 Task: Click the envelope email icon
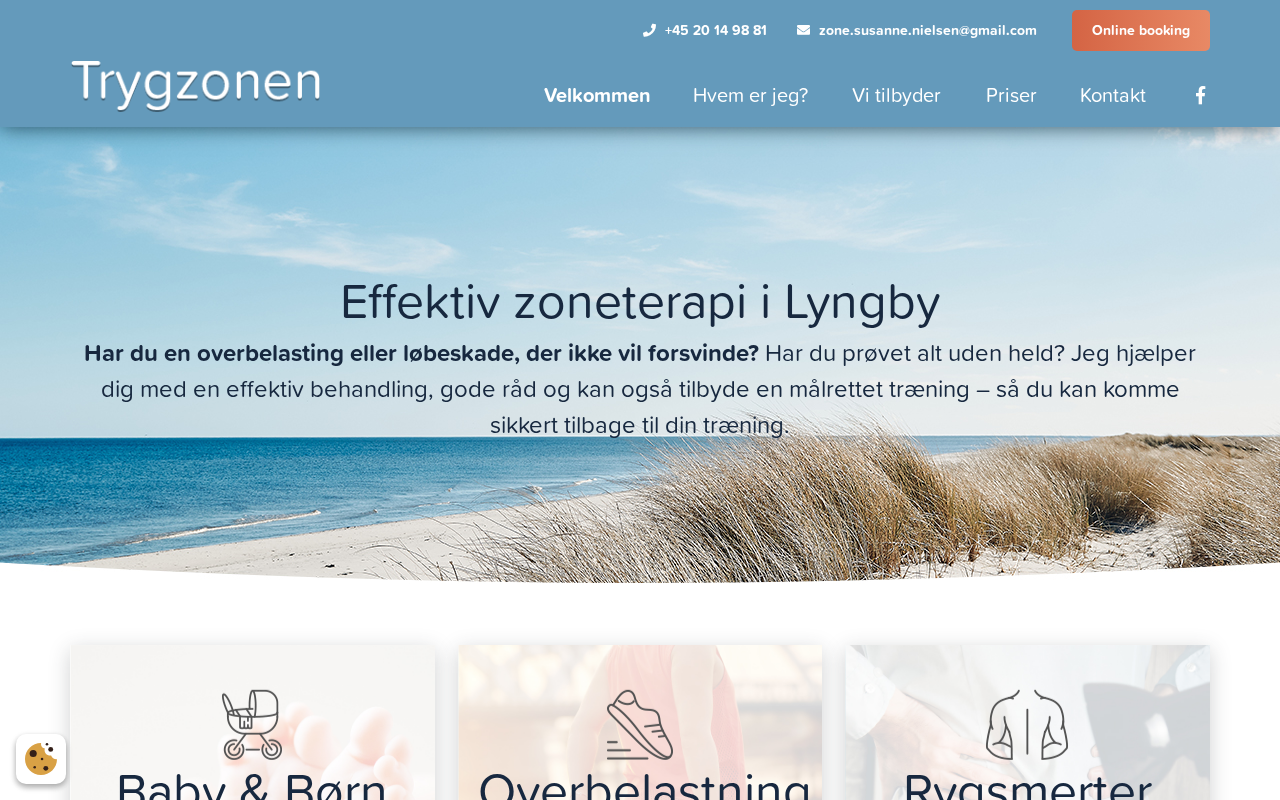803,30
